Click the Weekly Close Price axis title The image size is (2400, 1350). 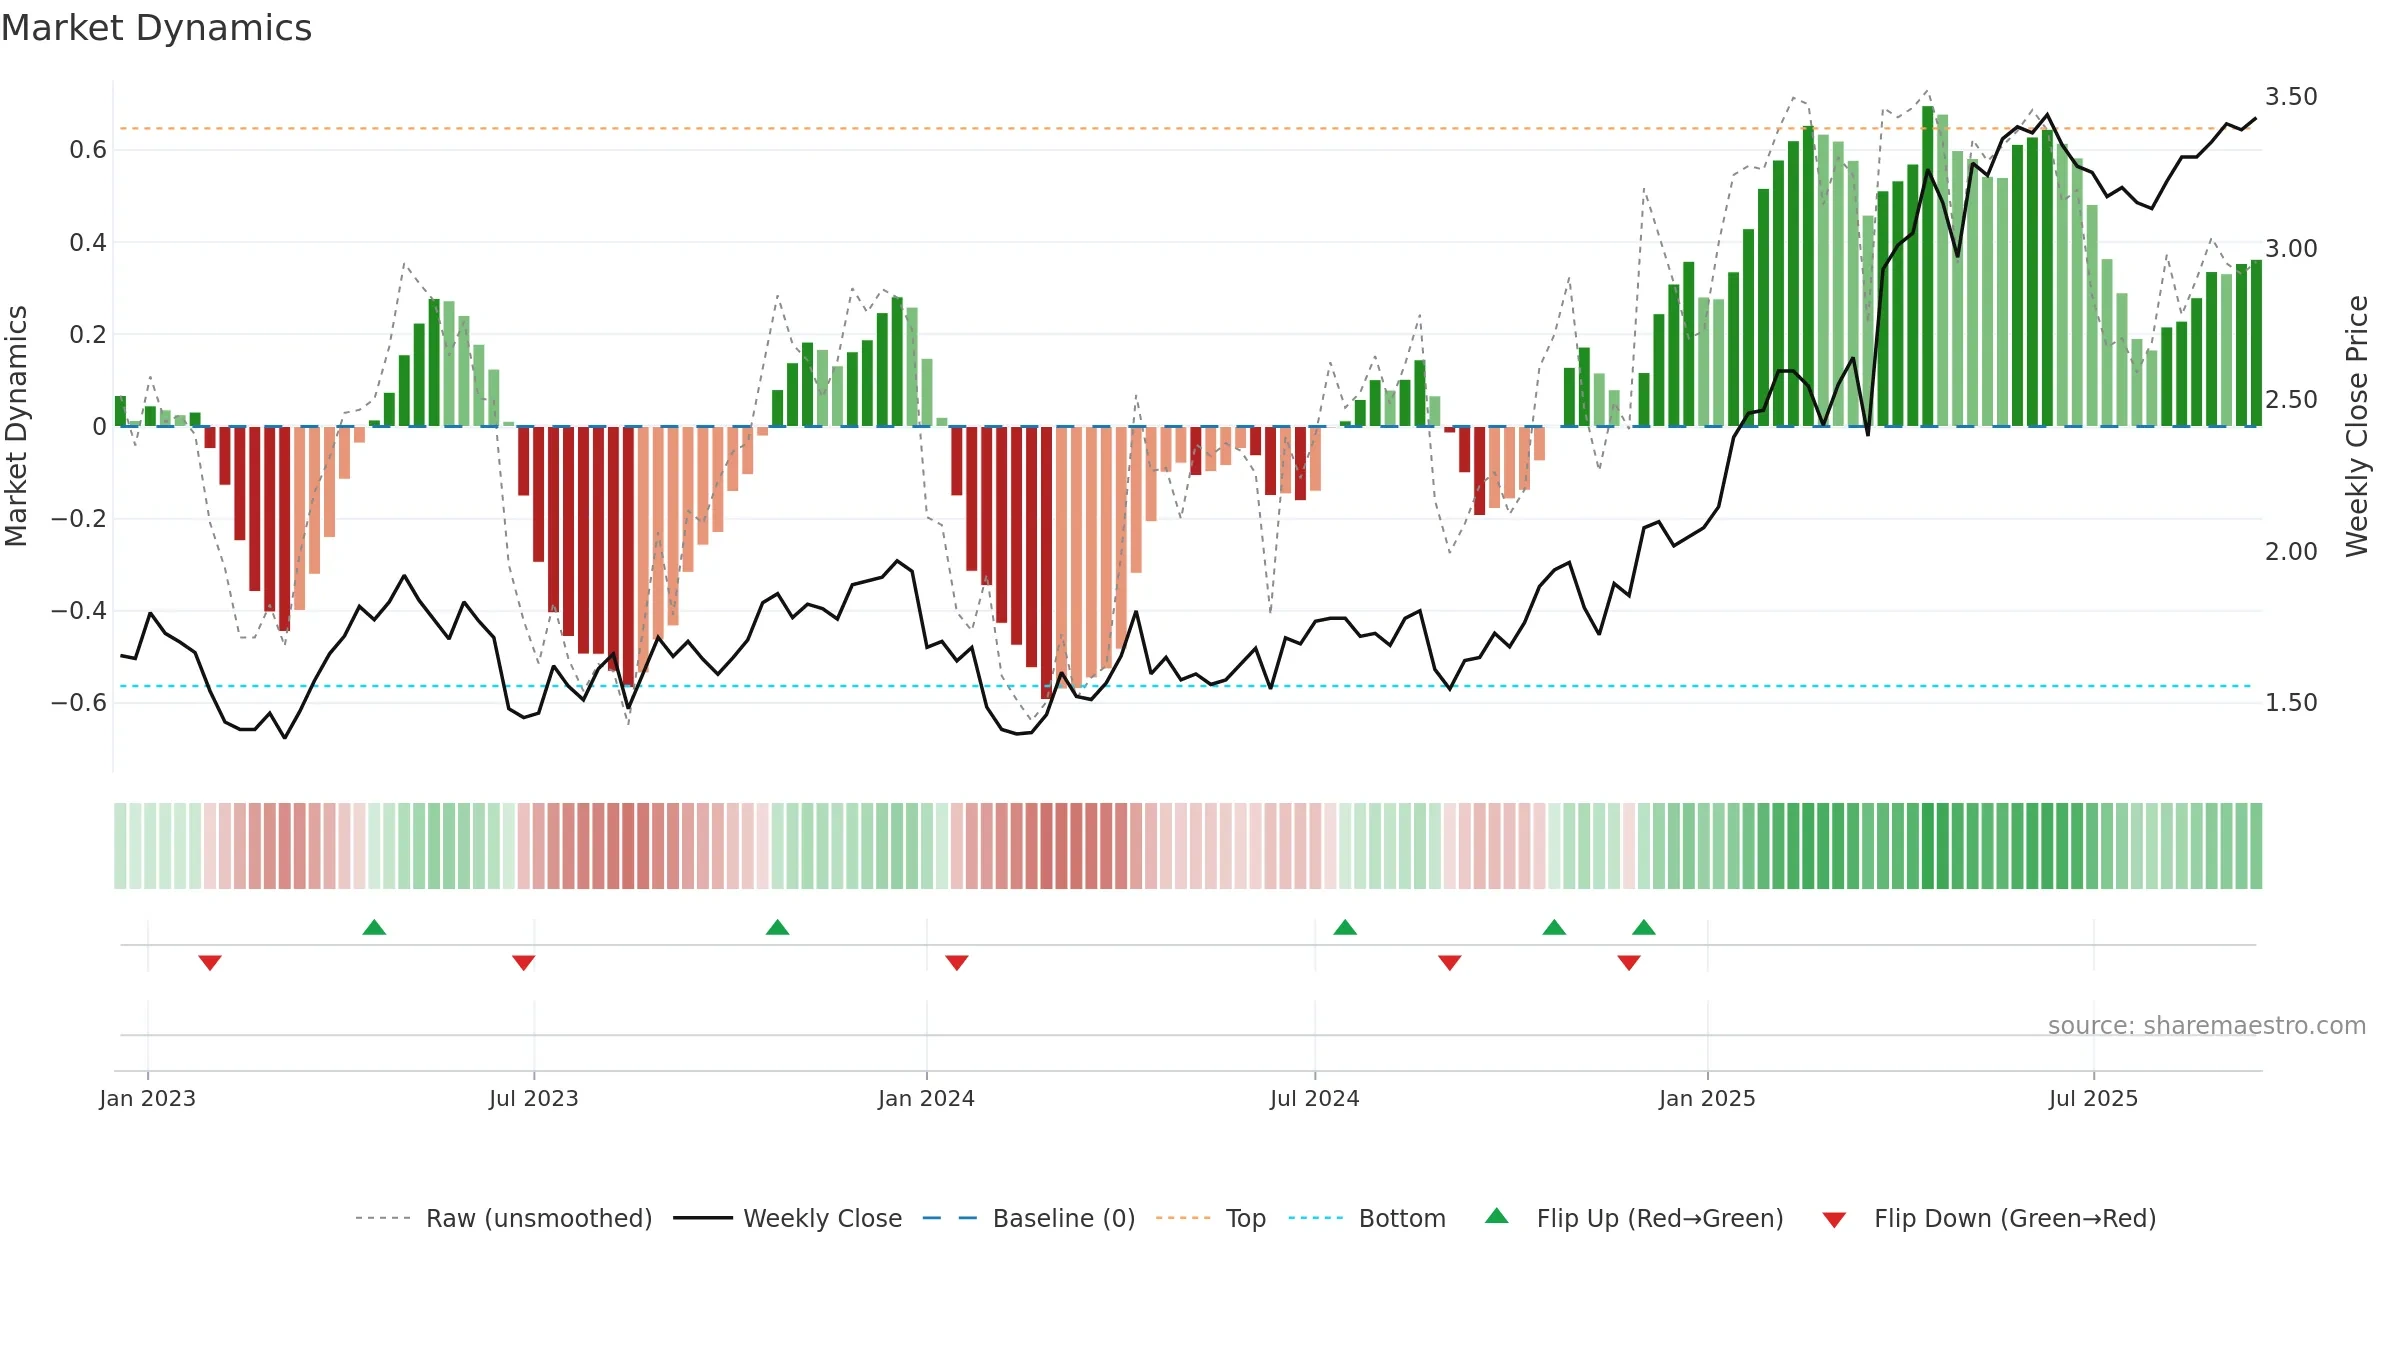2358,426
